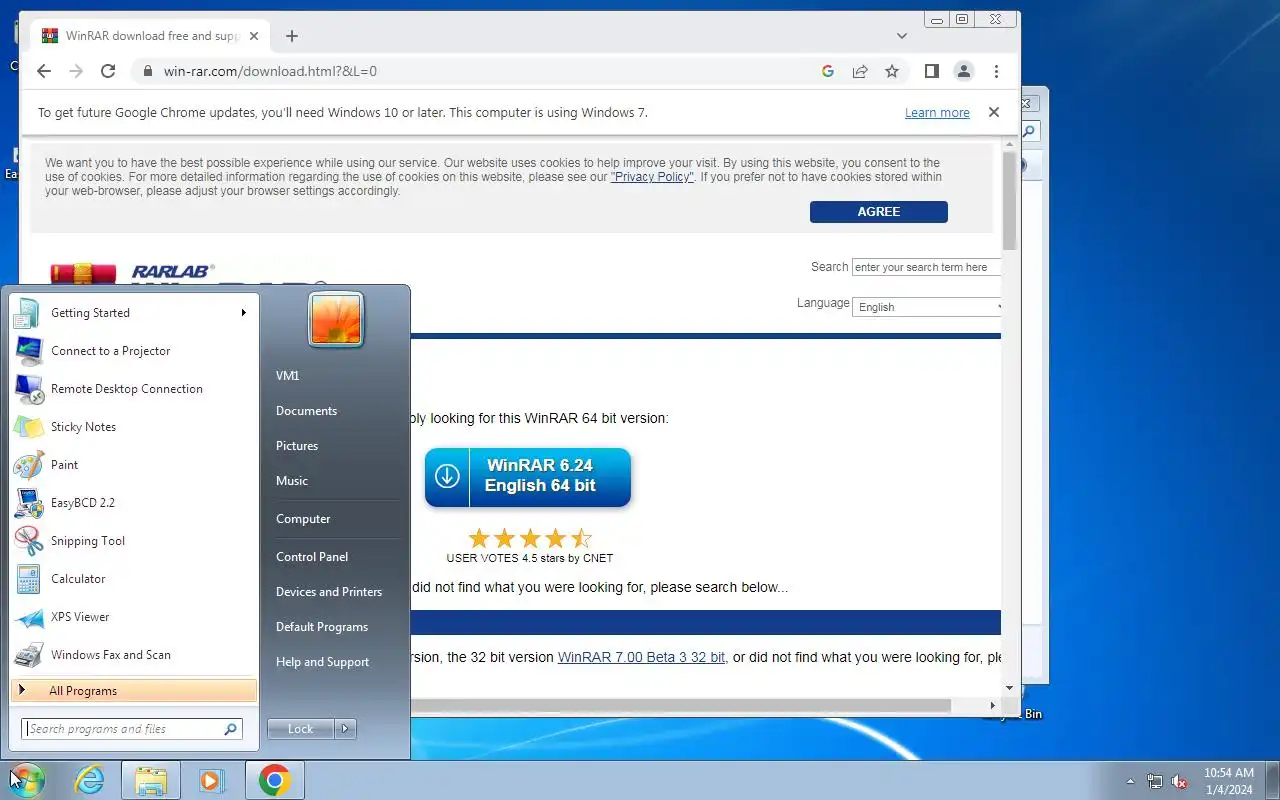Click the Start orb button
Viewport: 1280px width, 800px height.
click(26, 780)
